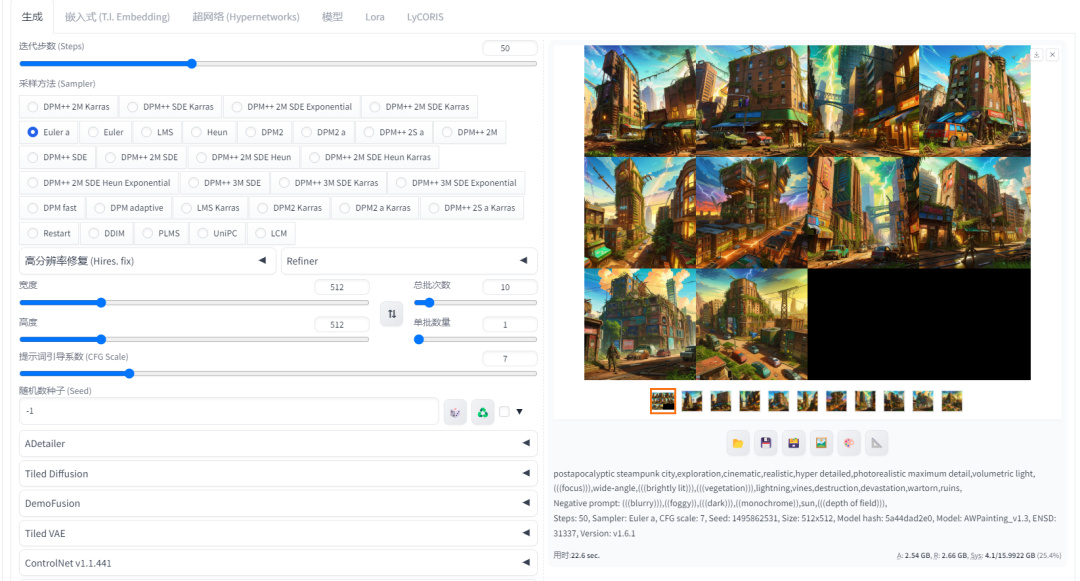Focus the Seed input field showing -1
The width and height of the screenshot is (1080, 581).
229,411
